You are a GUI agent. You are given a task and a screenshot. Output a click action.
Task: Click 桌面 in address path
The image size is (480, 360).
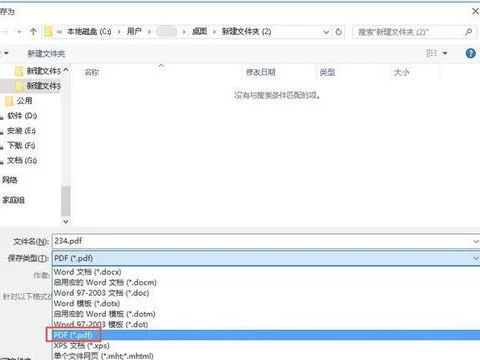pos(199,32)
